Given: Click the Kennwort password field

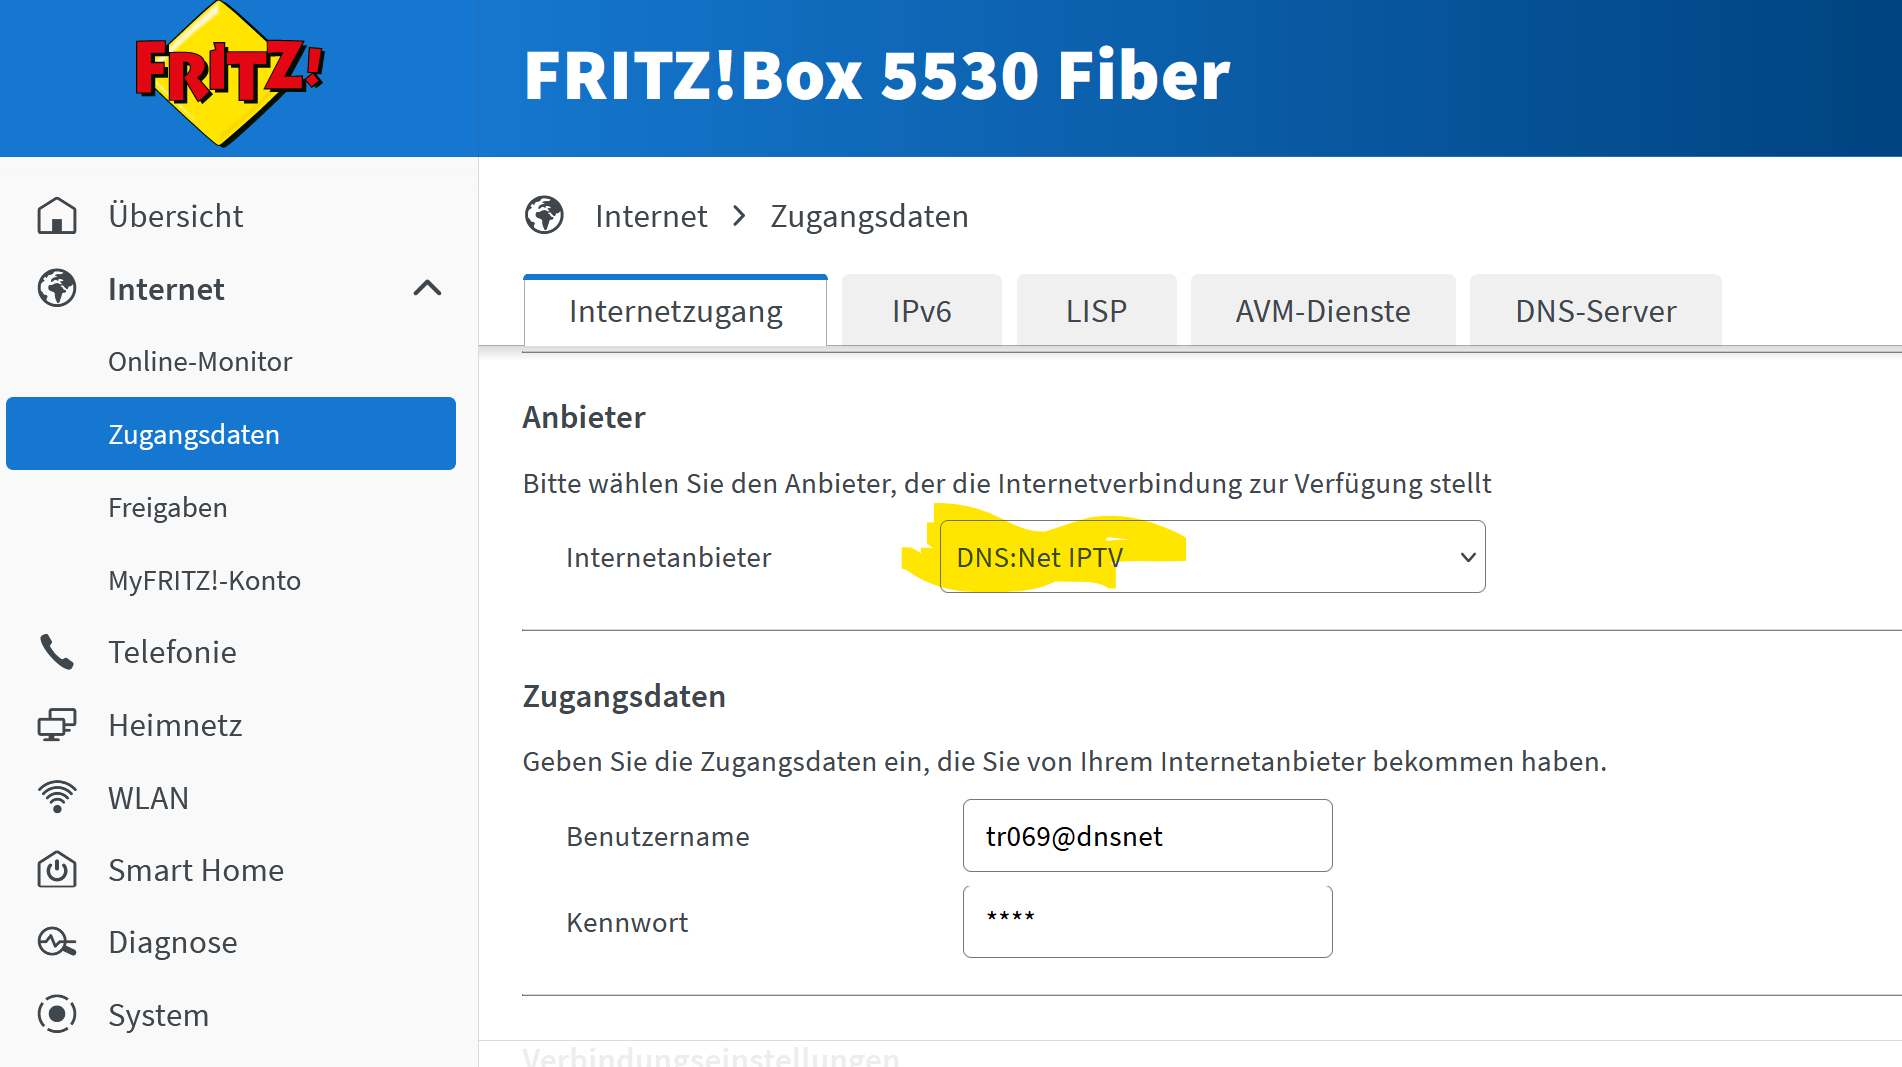Looking at the screenshot, I should [x=1147, y=921].
